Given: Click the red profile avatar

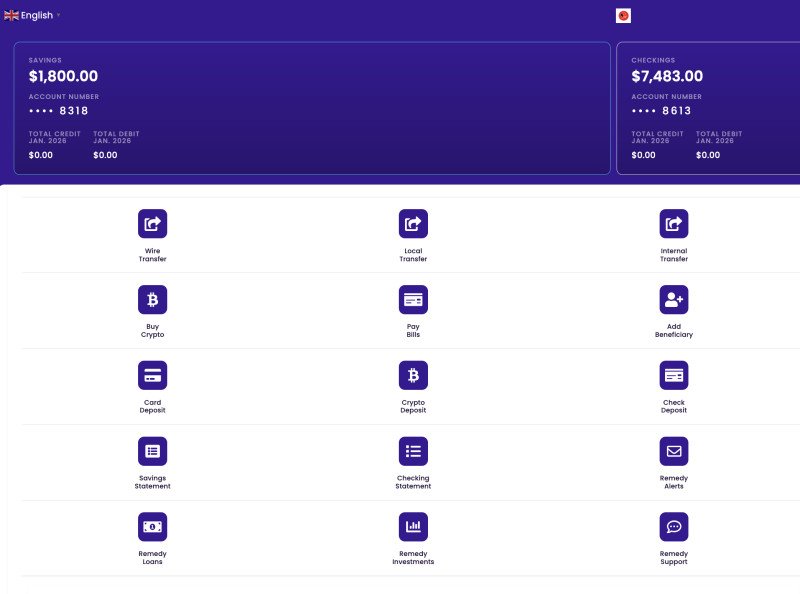Looking at the screenshot, I should click(x=623, y=16).
